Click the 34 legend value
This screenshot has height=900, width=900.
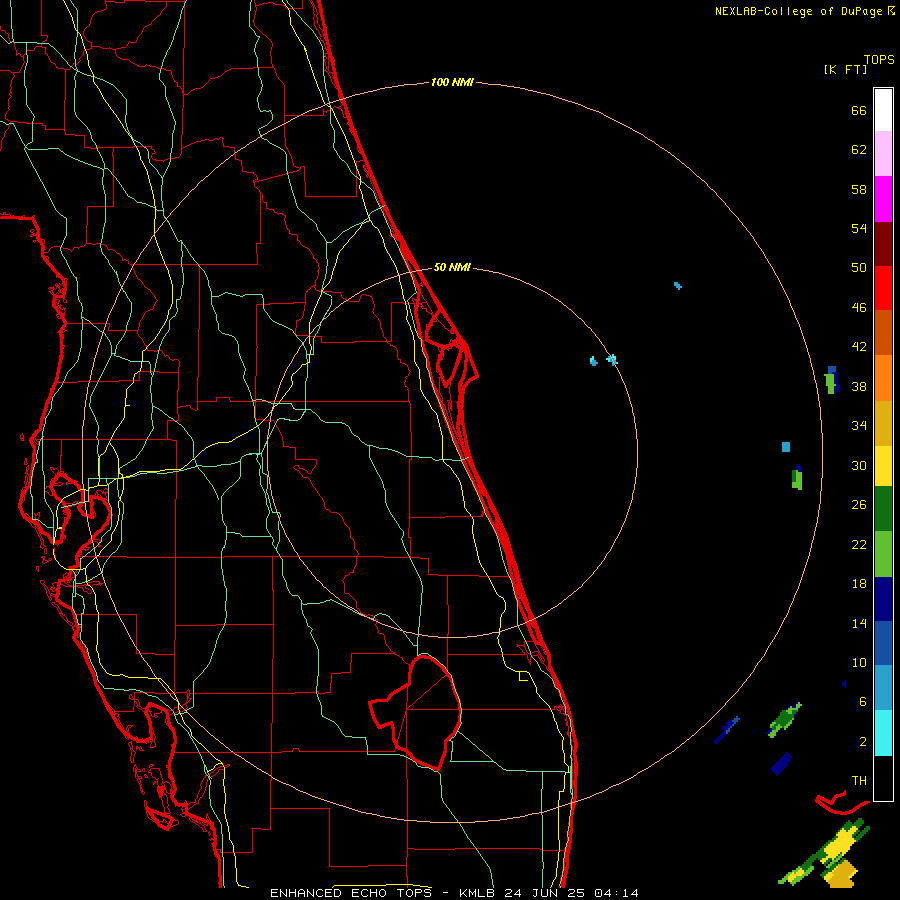[859, 426]
